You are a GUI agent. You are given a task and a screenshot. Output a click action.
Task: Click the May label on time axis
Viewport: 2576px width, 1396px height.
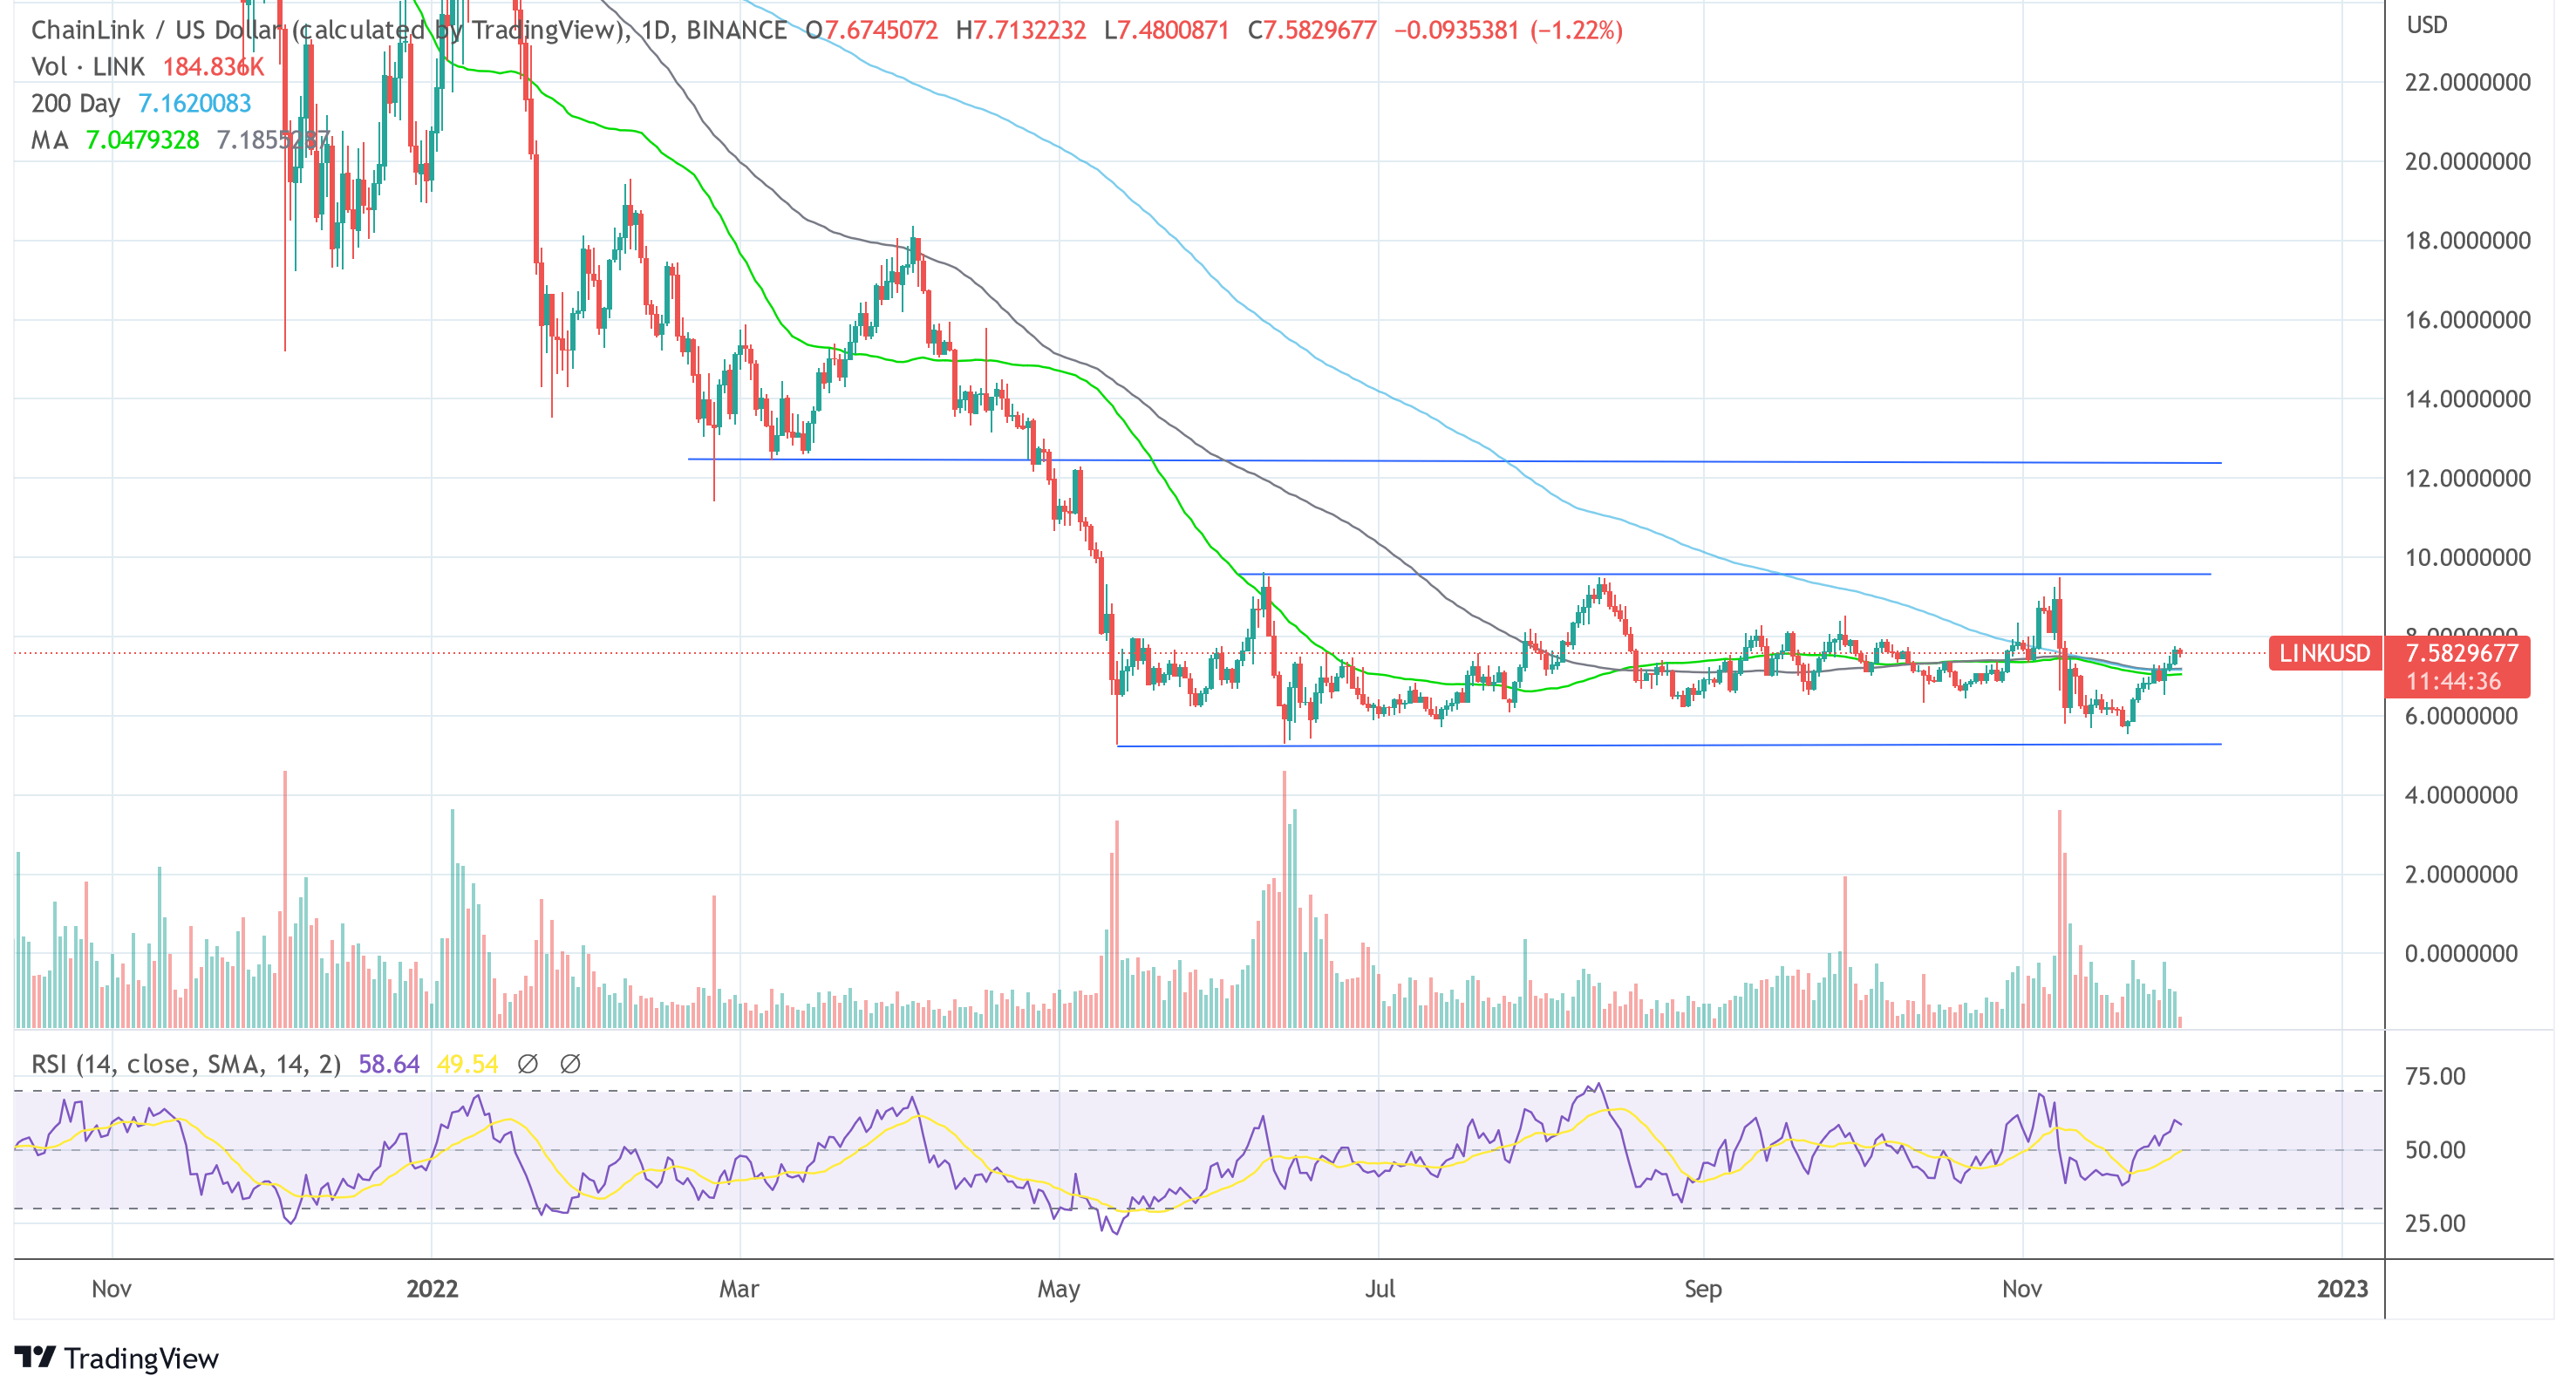pos(1059,1289)
